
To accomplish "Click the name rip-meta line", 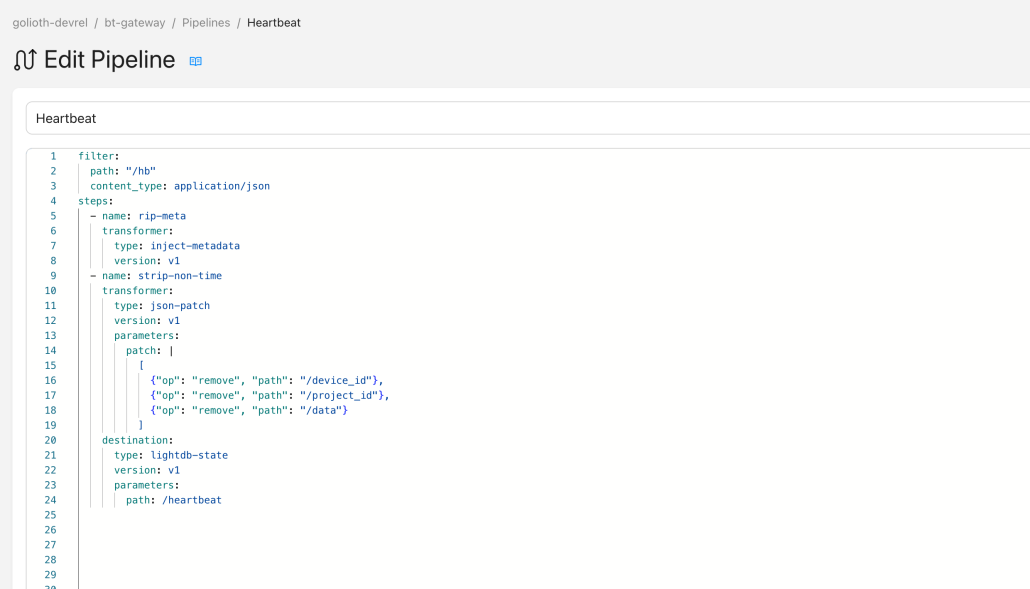I will 138,216.
